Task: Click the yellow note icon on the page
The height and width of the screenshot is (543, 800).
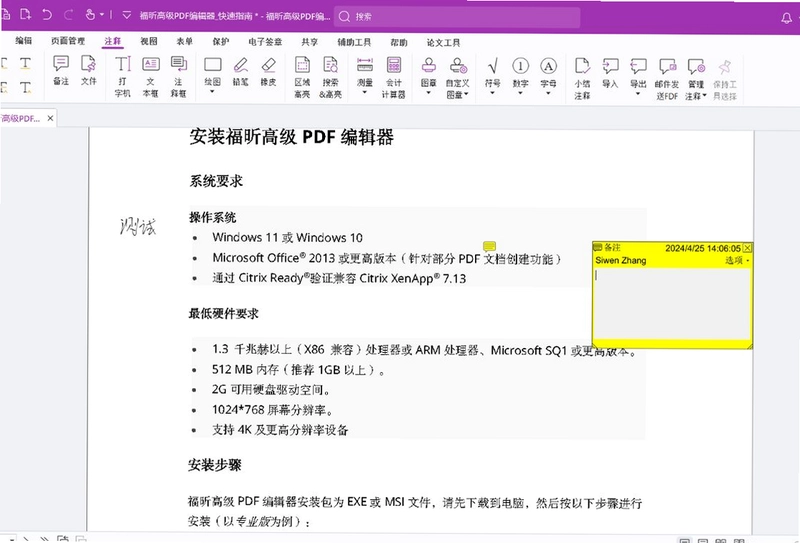Action: (x=489, y=246)
